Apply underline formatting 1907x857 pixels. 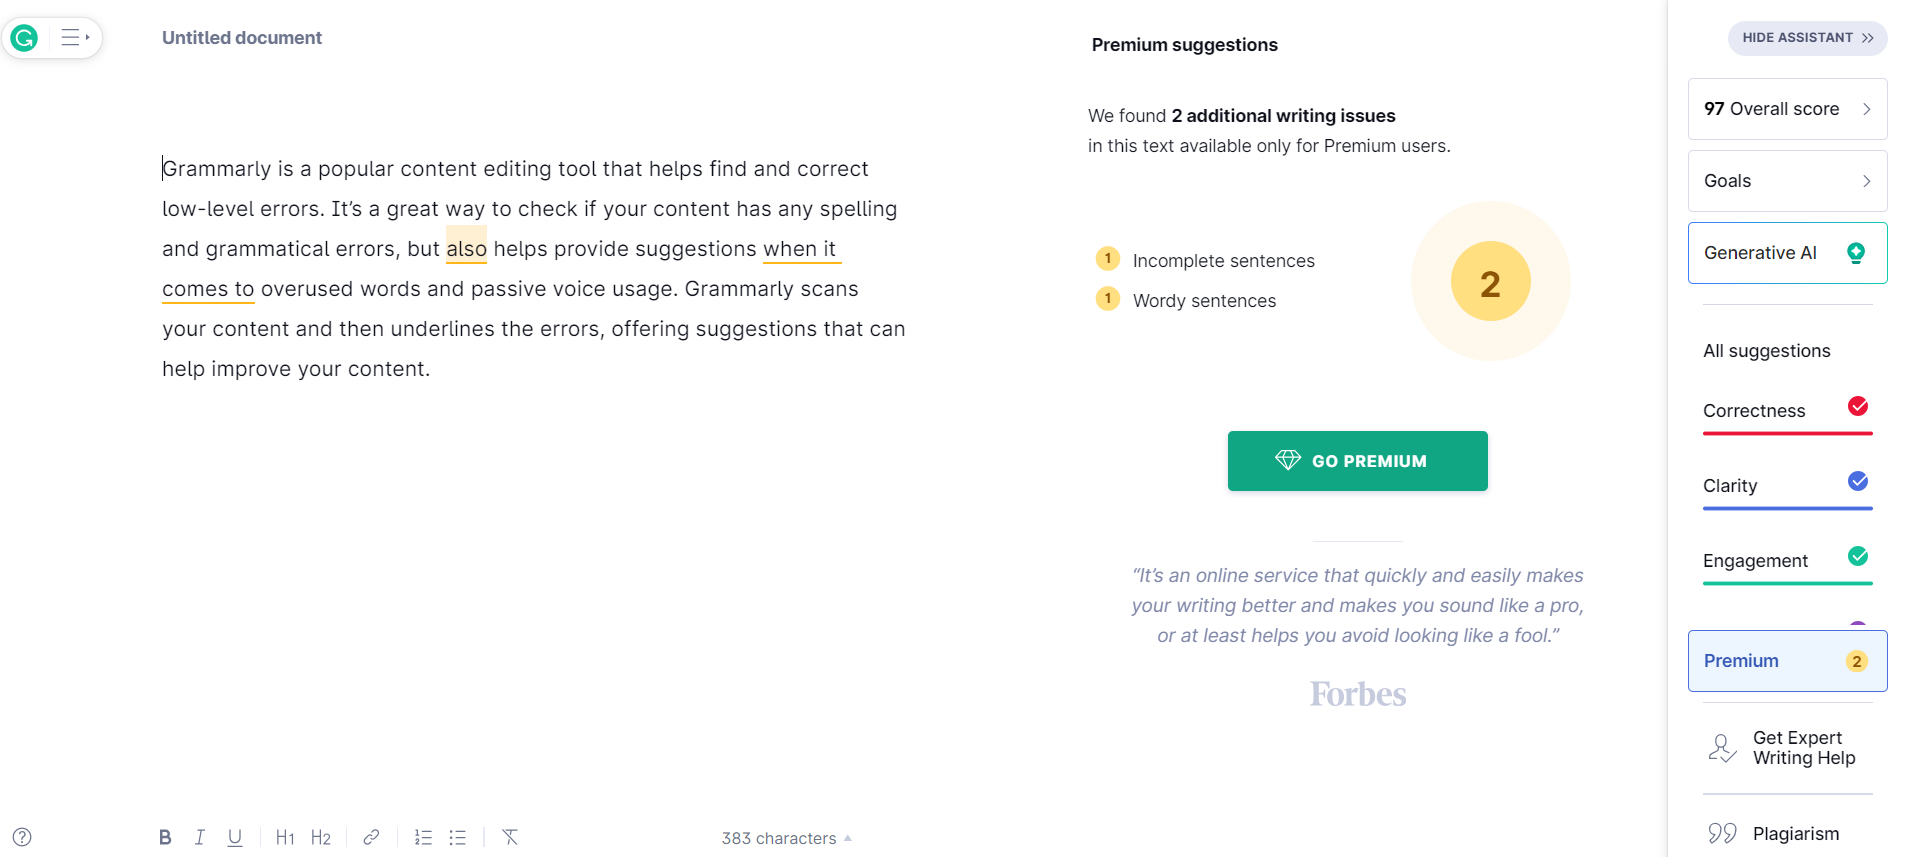coord(235,837)
